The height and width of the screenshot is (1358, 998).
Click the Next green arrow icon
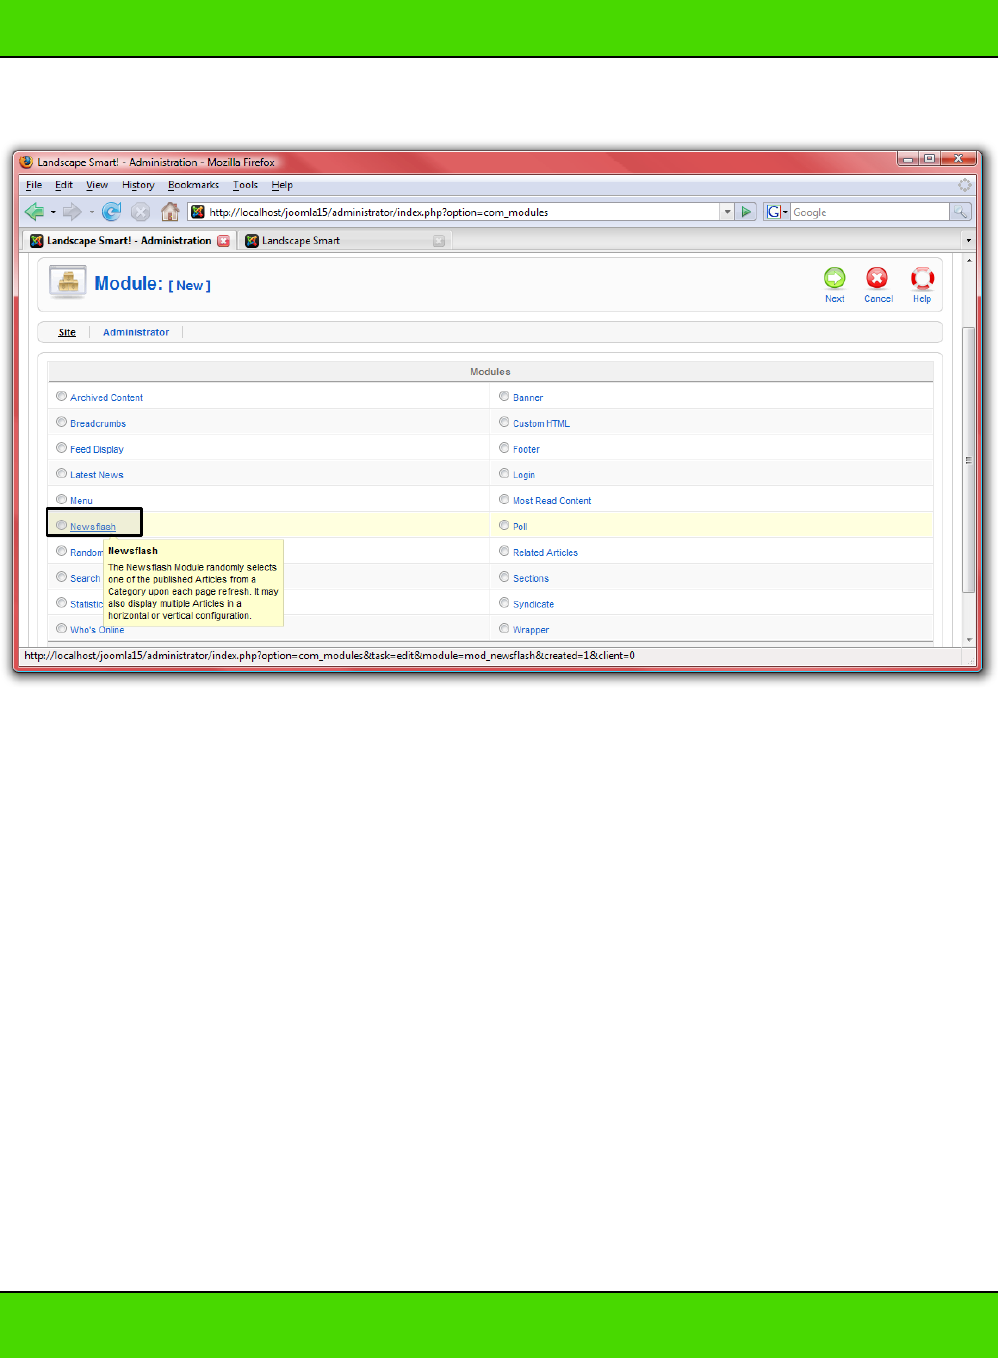(x=834, y=278)
